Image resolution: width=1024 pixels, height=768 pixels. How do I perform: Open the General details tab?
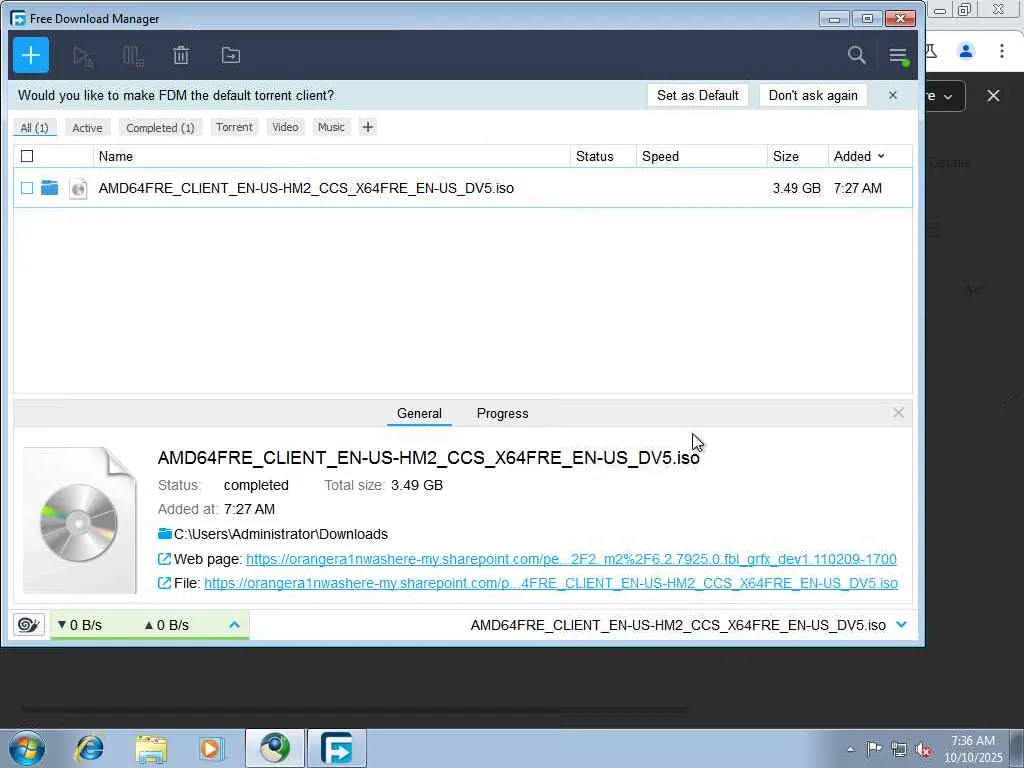click(419, 413)
